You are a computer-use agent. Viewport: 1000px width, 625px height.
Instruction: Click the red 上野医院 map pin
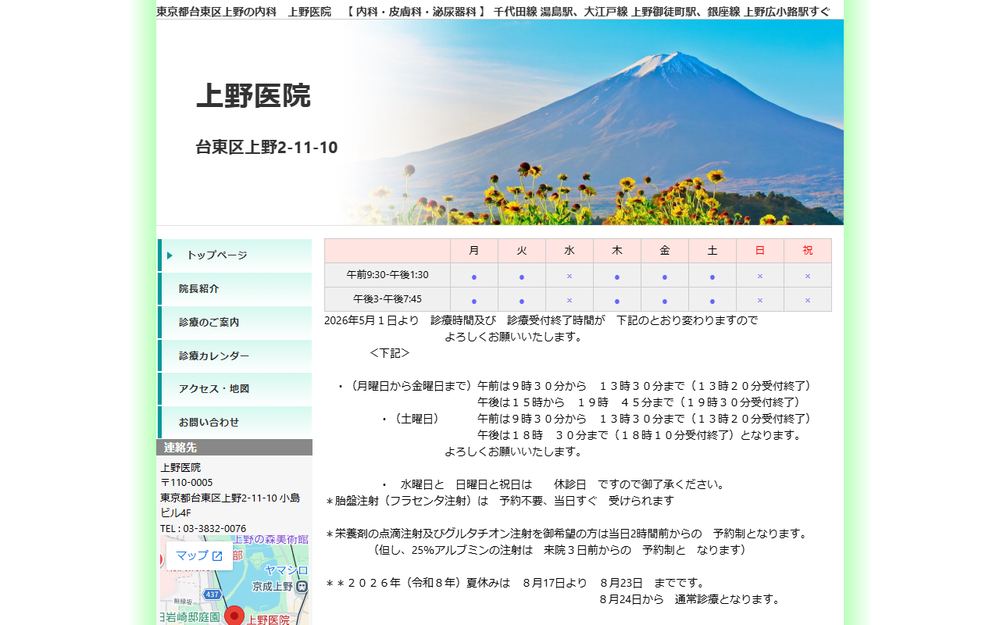click(x=235, y=615)
